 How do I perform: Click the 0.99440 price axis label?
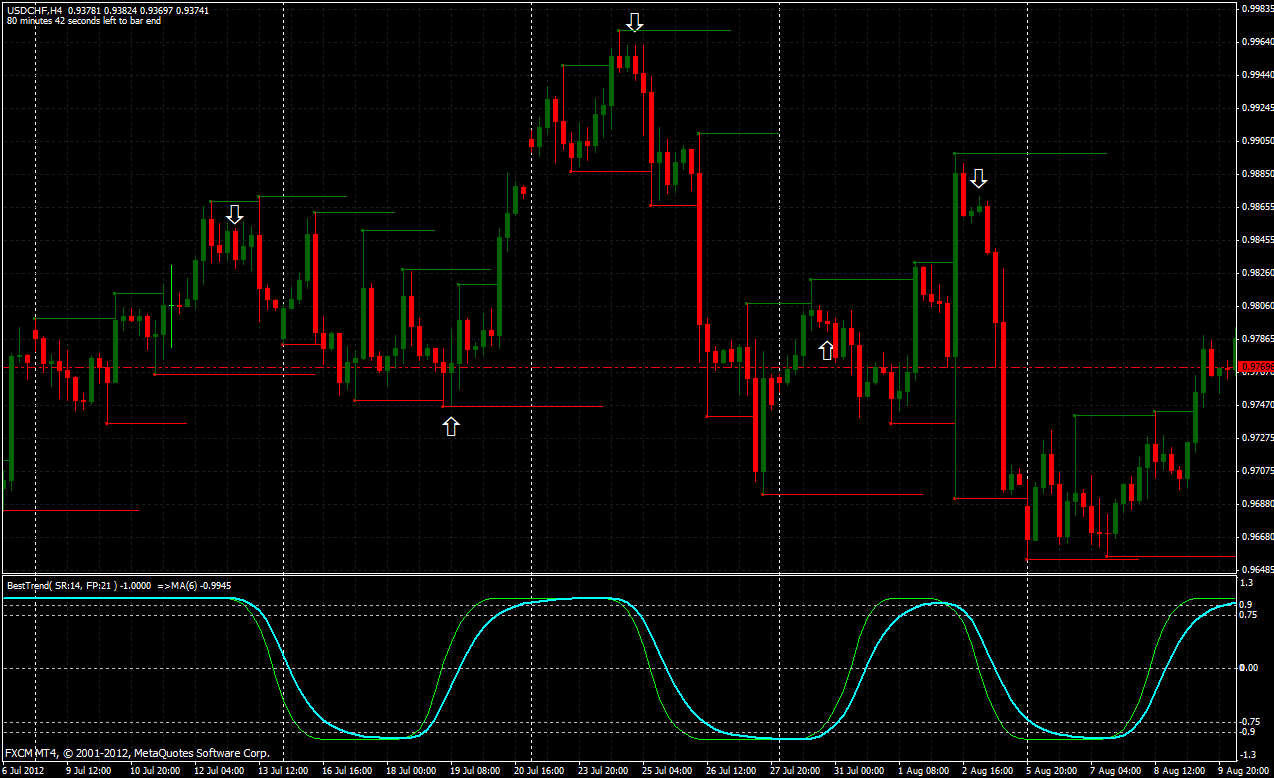(1256, 75)
